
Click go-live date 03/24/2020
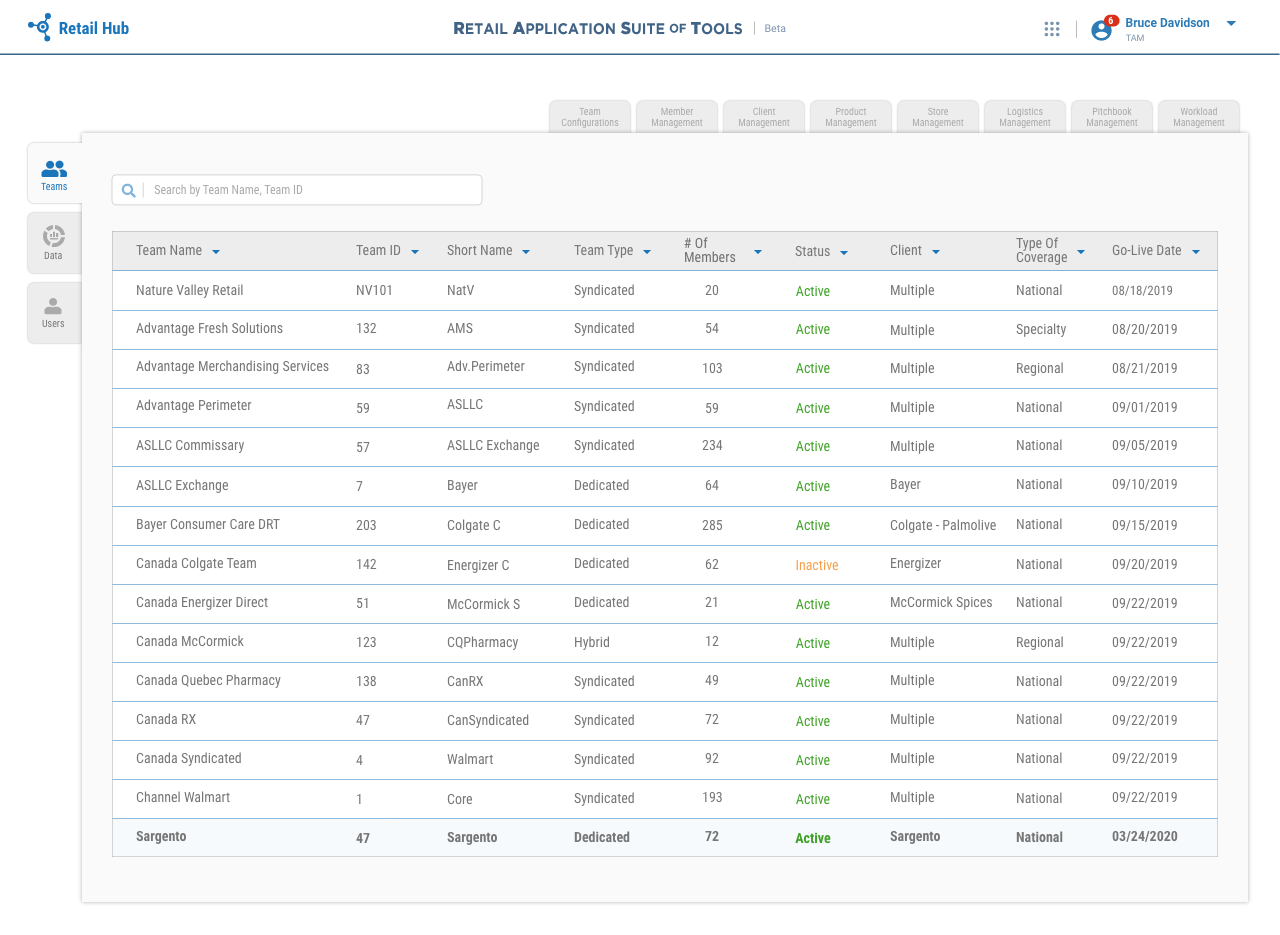[x=1145, y=838]
